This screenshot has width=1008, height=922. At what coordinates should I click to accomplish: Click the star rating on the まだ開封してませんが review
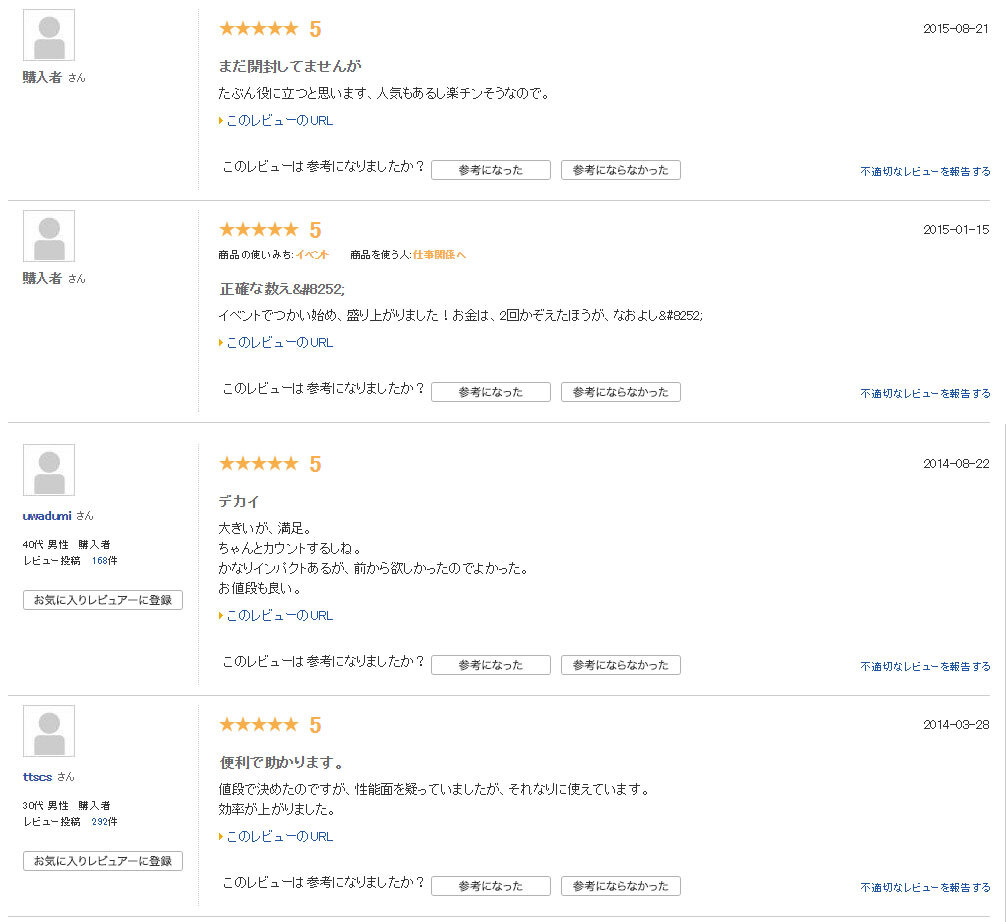pos(258,29)
